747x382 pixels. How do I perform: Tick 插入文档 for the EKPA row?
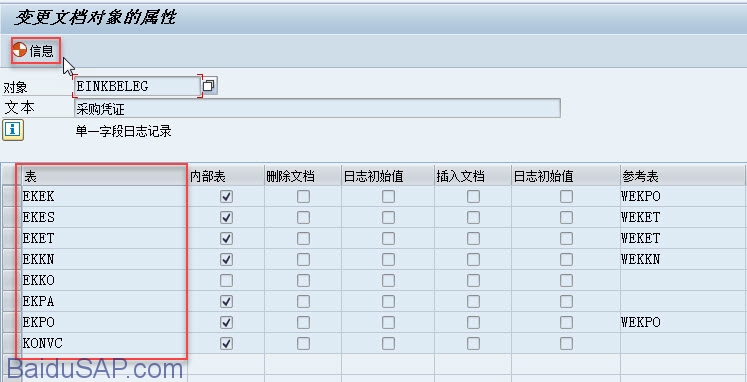[473, 301]
